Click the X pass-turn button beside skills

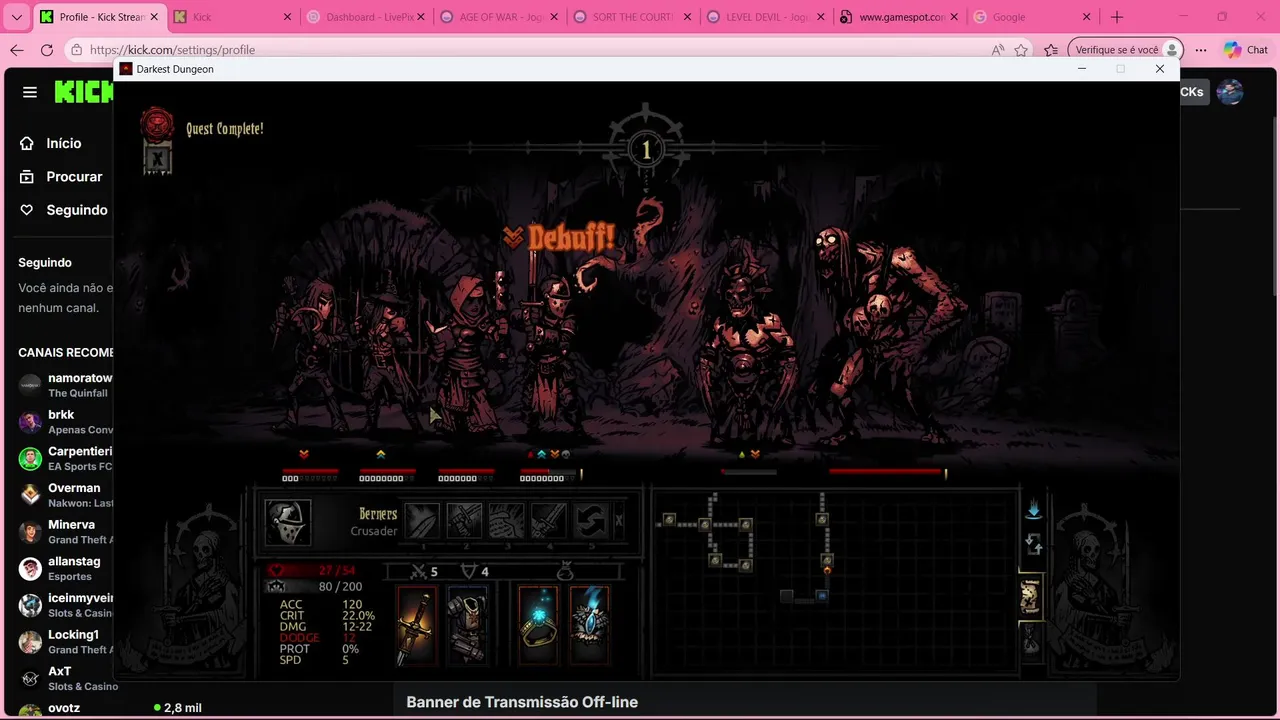[619, 521]
